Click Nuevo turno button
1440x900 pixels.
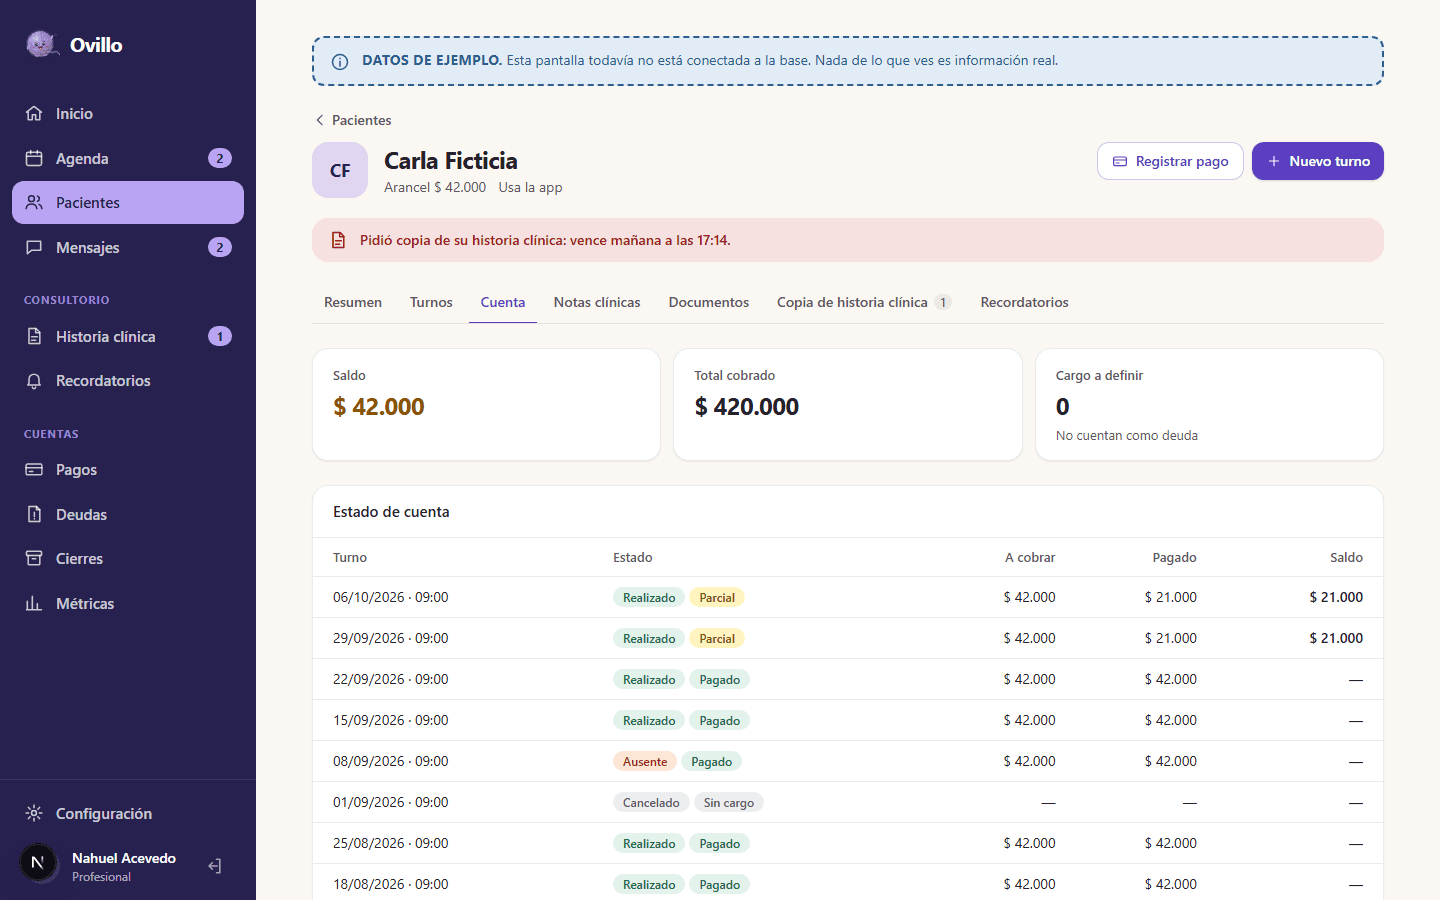click(x=1318, y=161)
